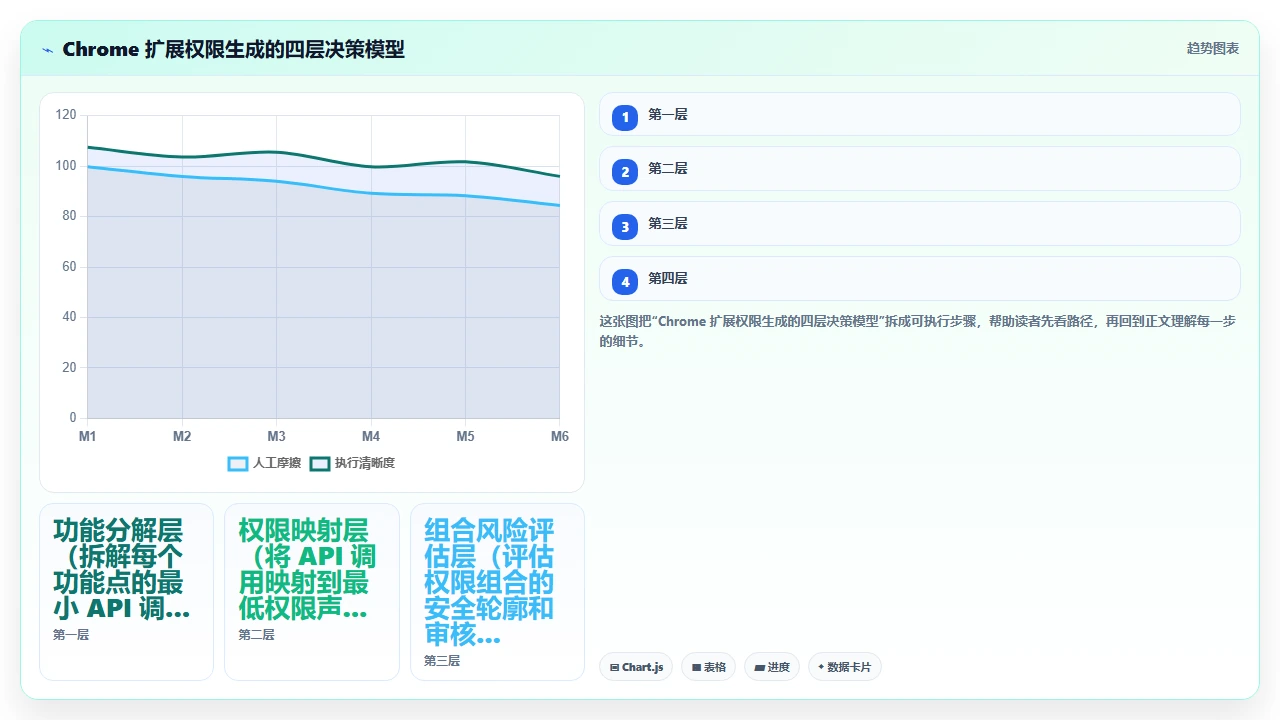
Task: Click the M6 x-axis label
Action: coord(560,436)
